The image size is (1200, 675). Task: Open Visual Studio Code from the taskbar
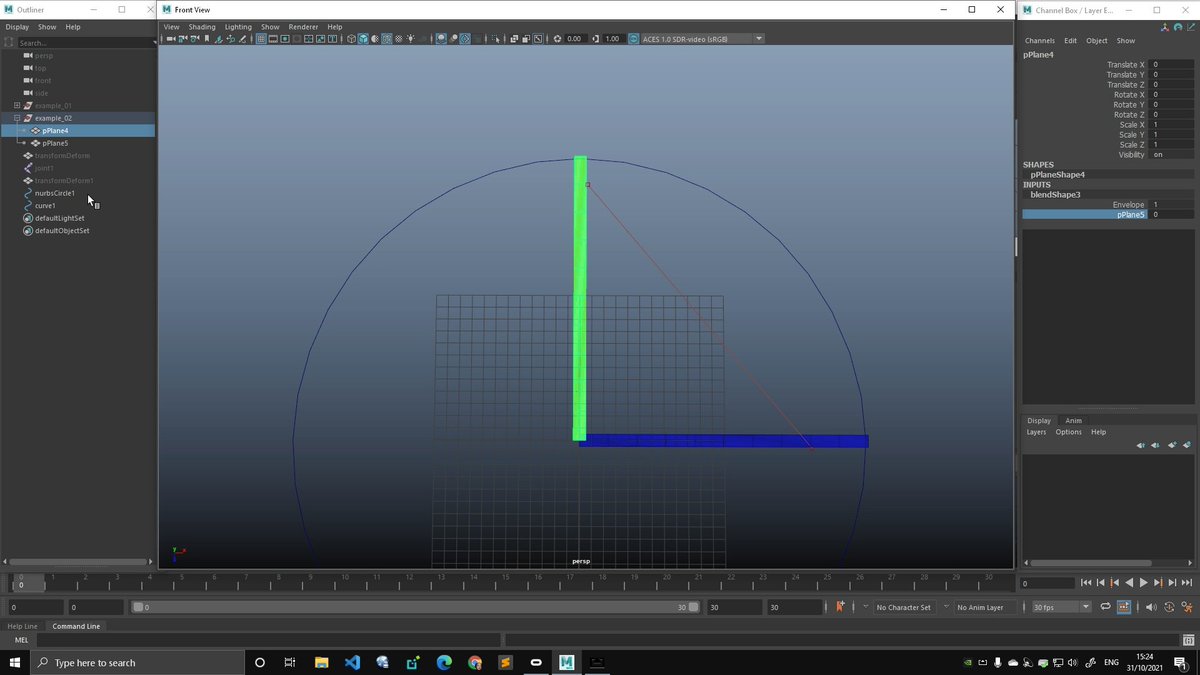pos(351,662)
